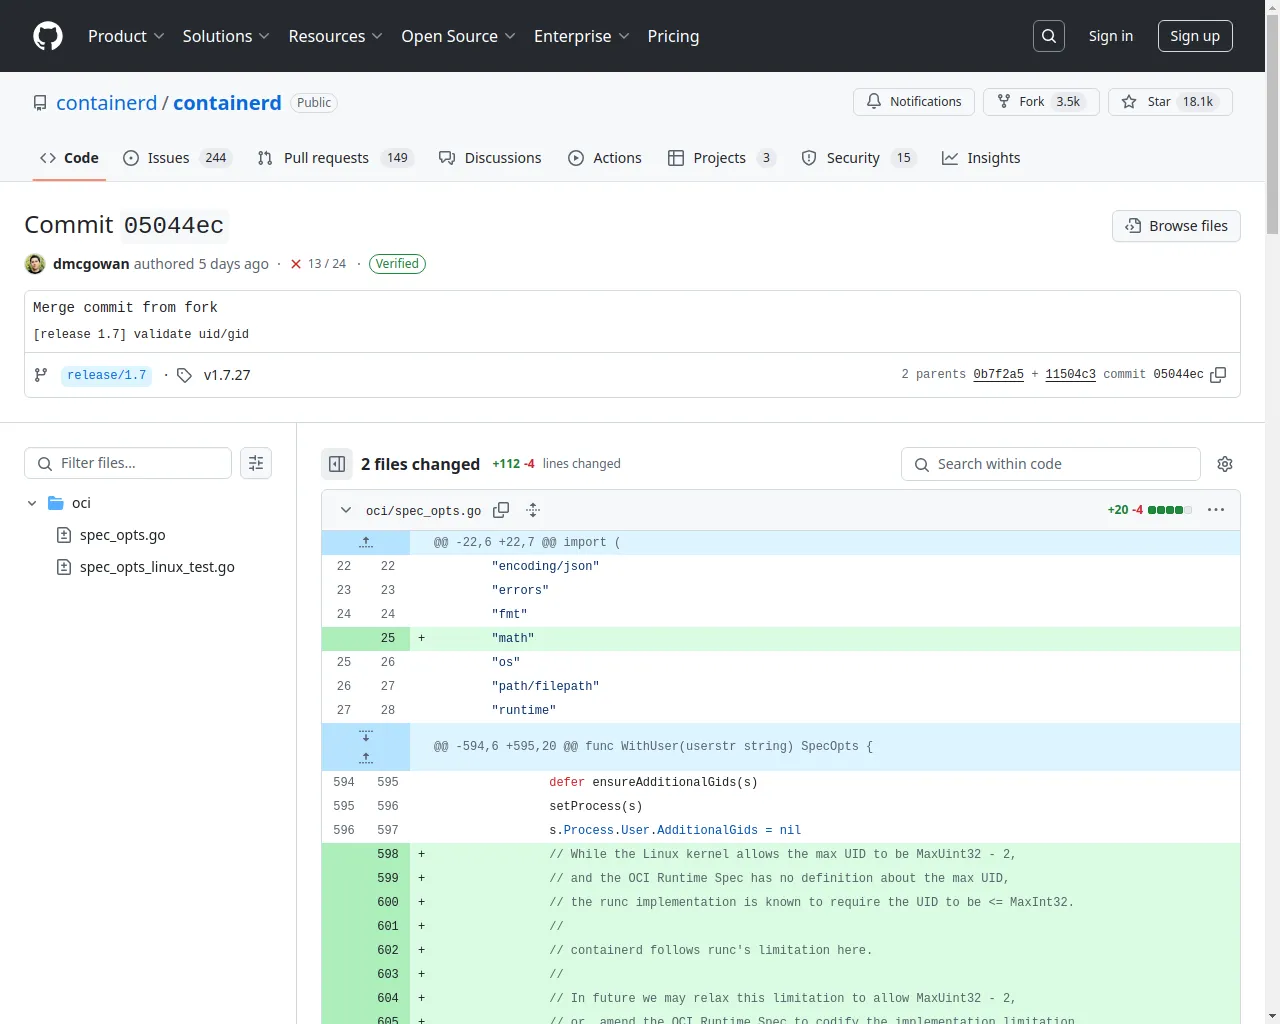Click line number 598 in diff
Image resolution: width=1280 pixels, height=1024 pixels.
pos(388,854)
